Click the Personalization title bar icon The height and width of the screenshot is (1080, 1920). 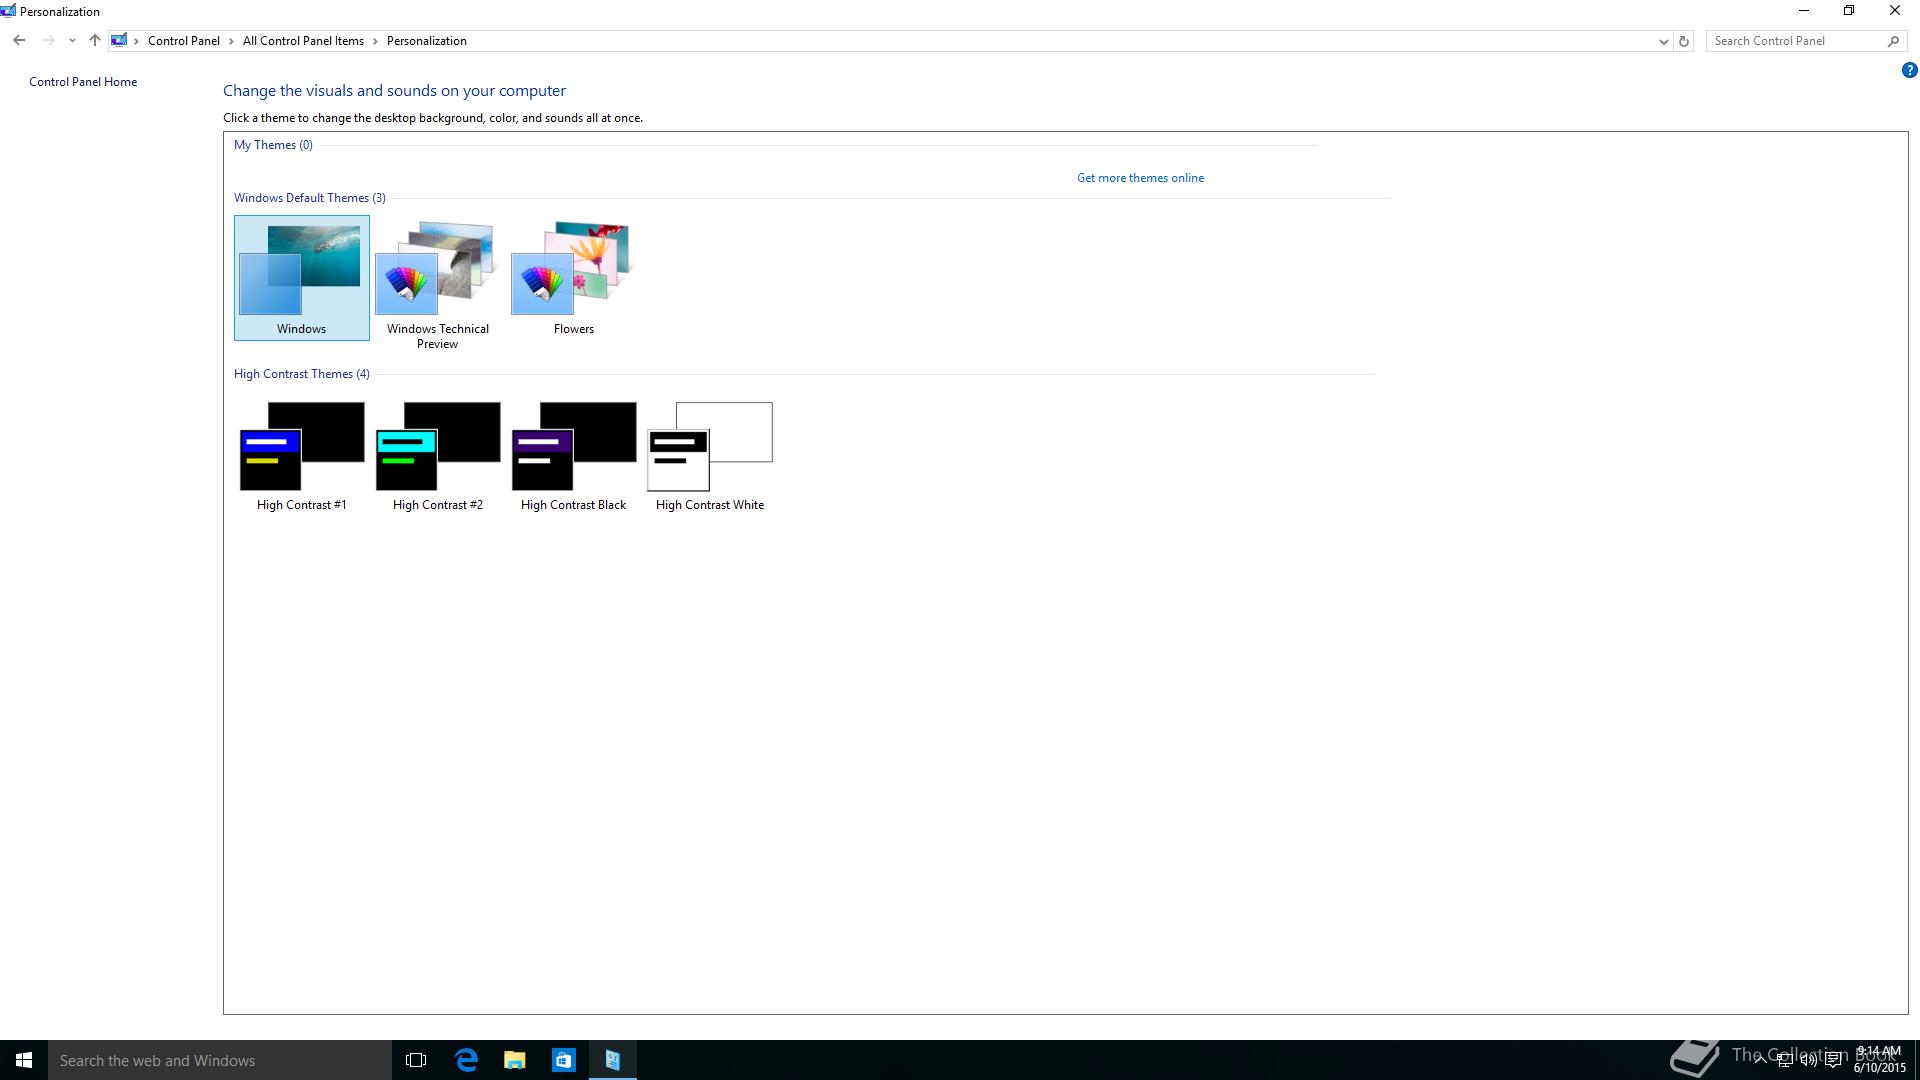(x=8, y=11)
